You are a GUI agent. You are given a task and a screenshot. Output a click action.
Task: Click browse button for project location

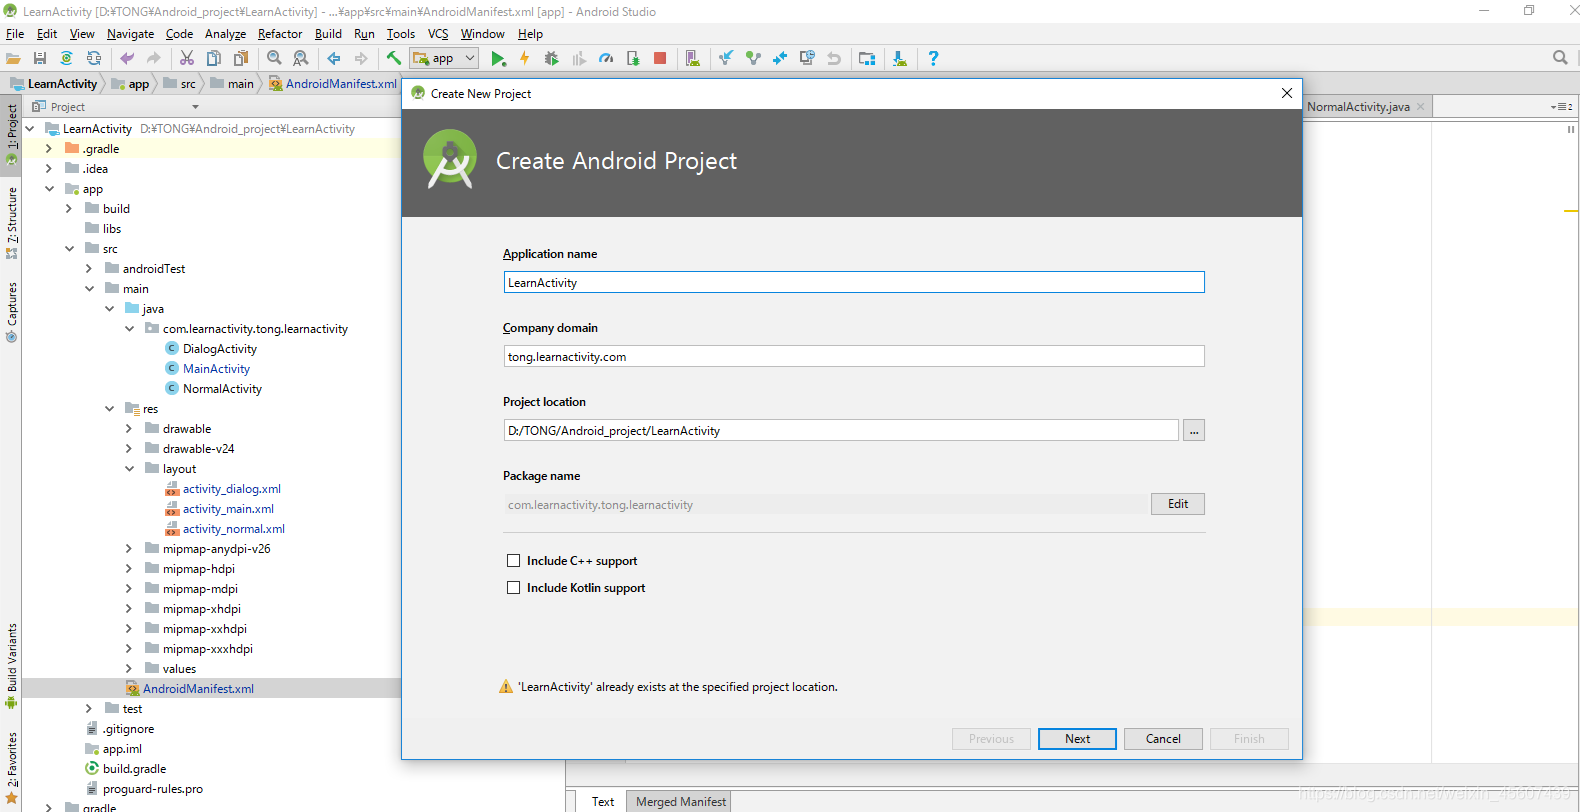tap(1194, 431)
